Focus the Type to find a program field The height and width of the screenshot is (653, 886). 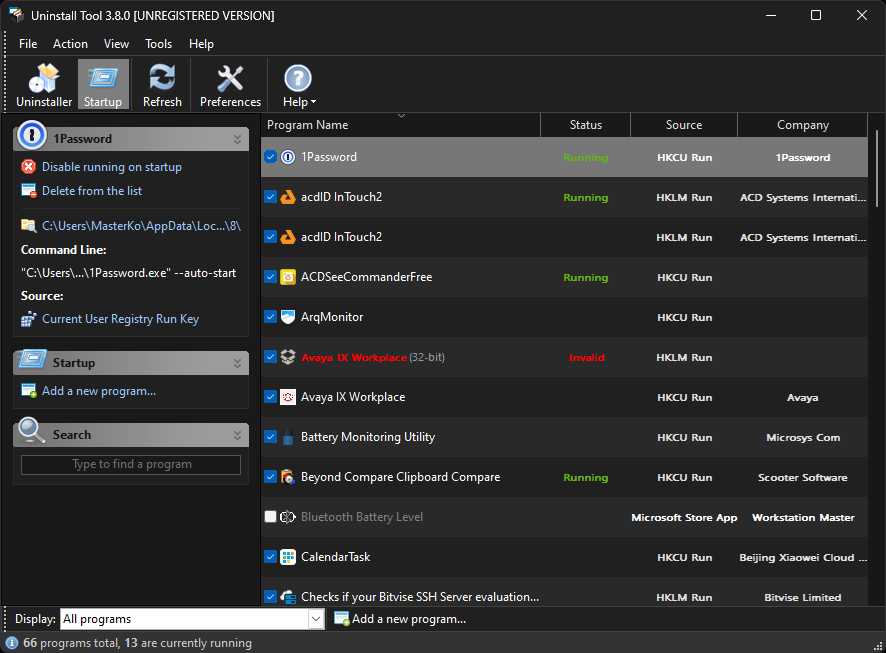pos(131,464)
